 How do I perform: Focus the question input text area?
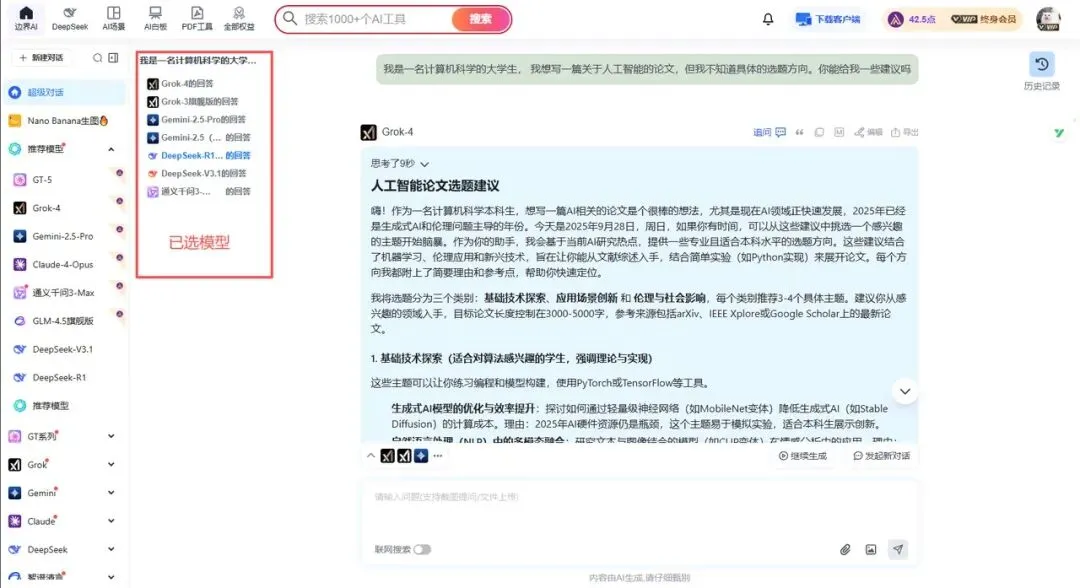pyautogui.click(x=639, y=512)
